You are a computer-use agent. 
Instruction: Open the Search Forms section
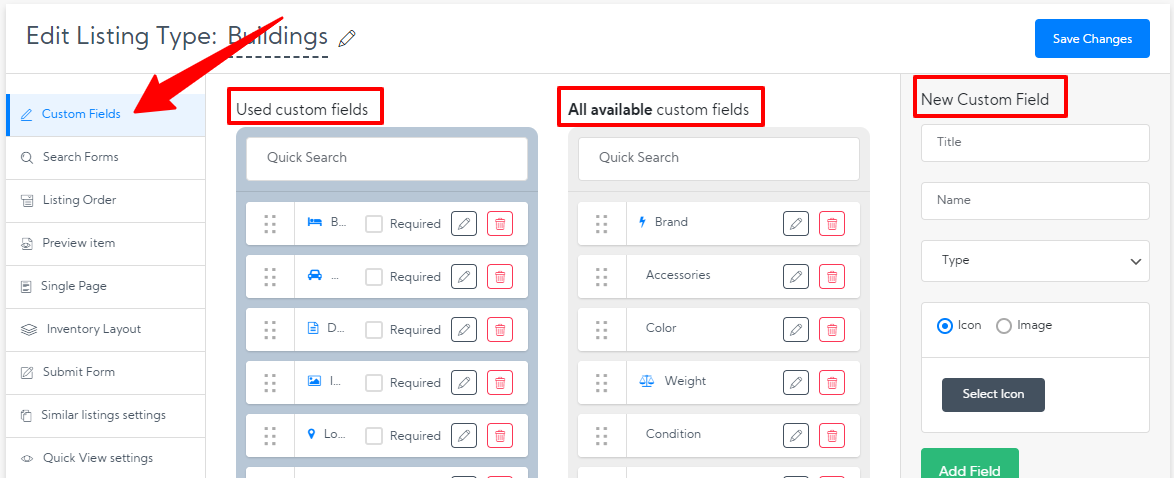coord(80,157)
